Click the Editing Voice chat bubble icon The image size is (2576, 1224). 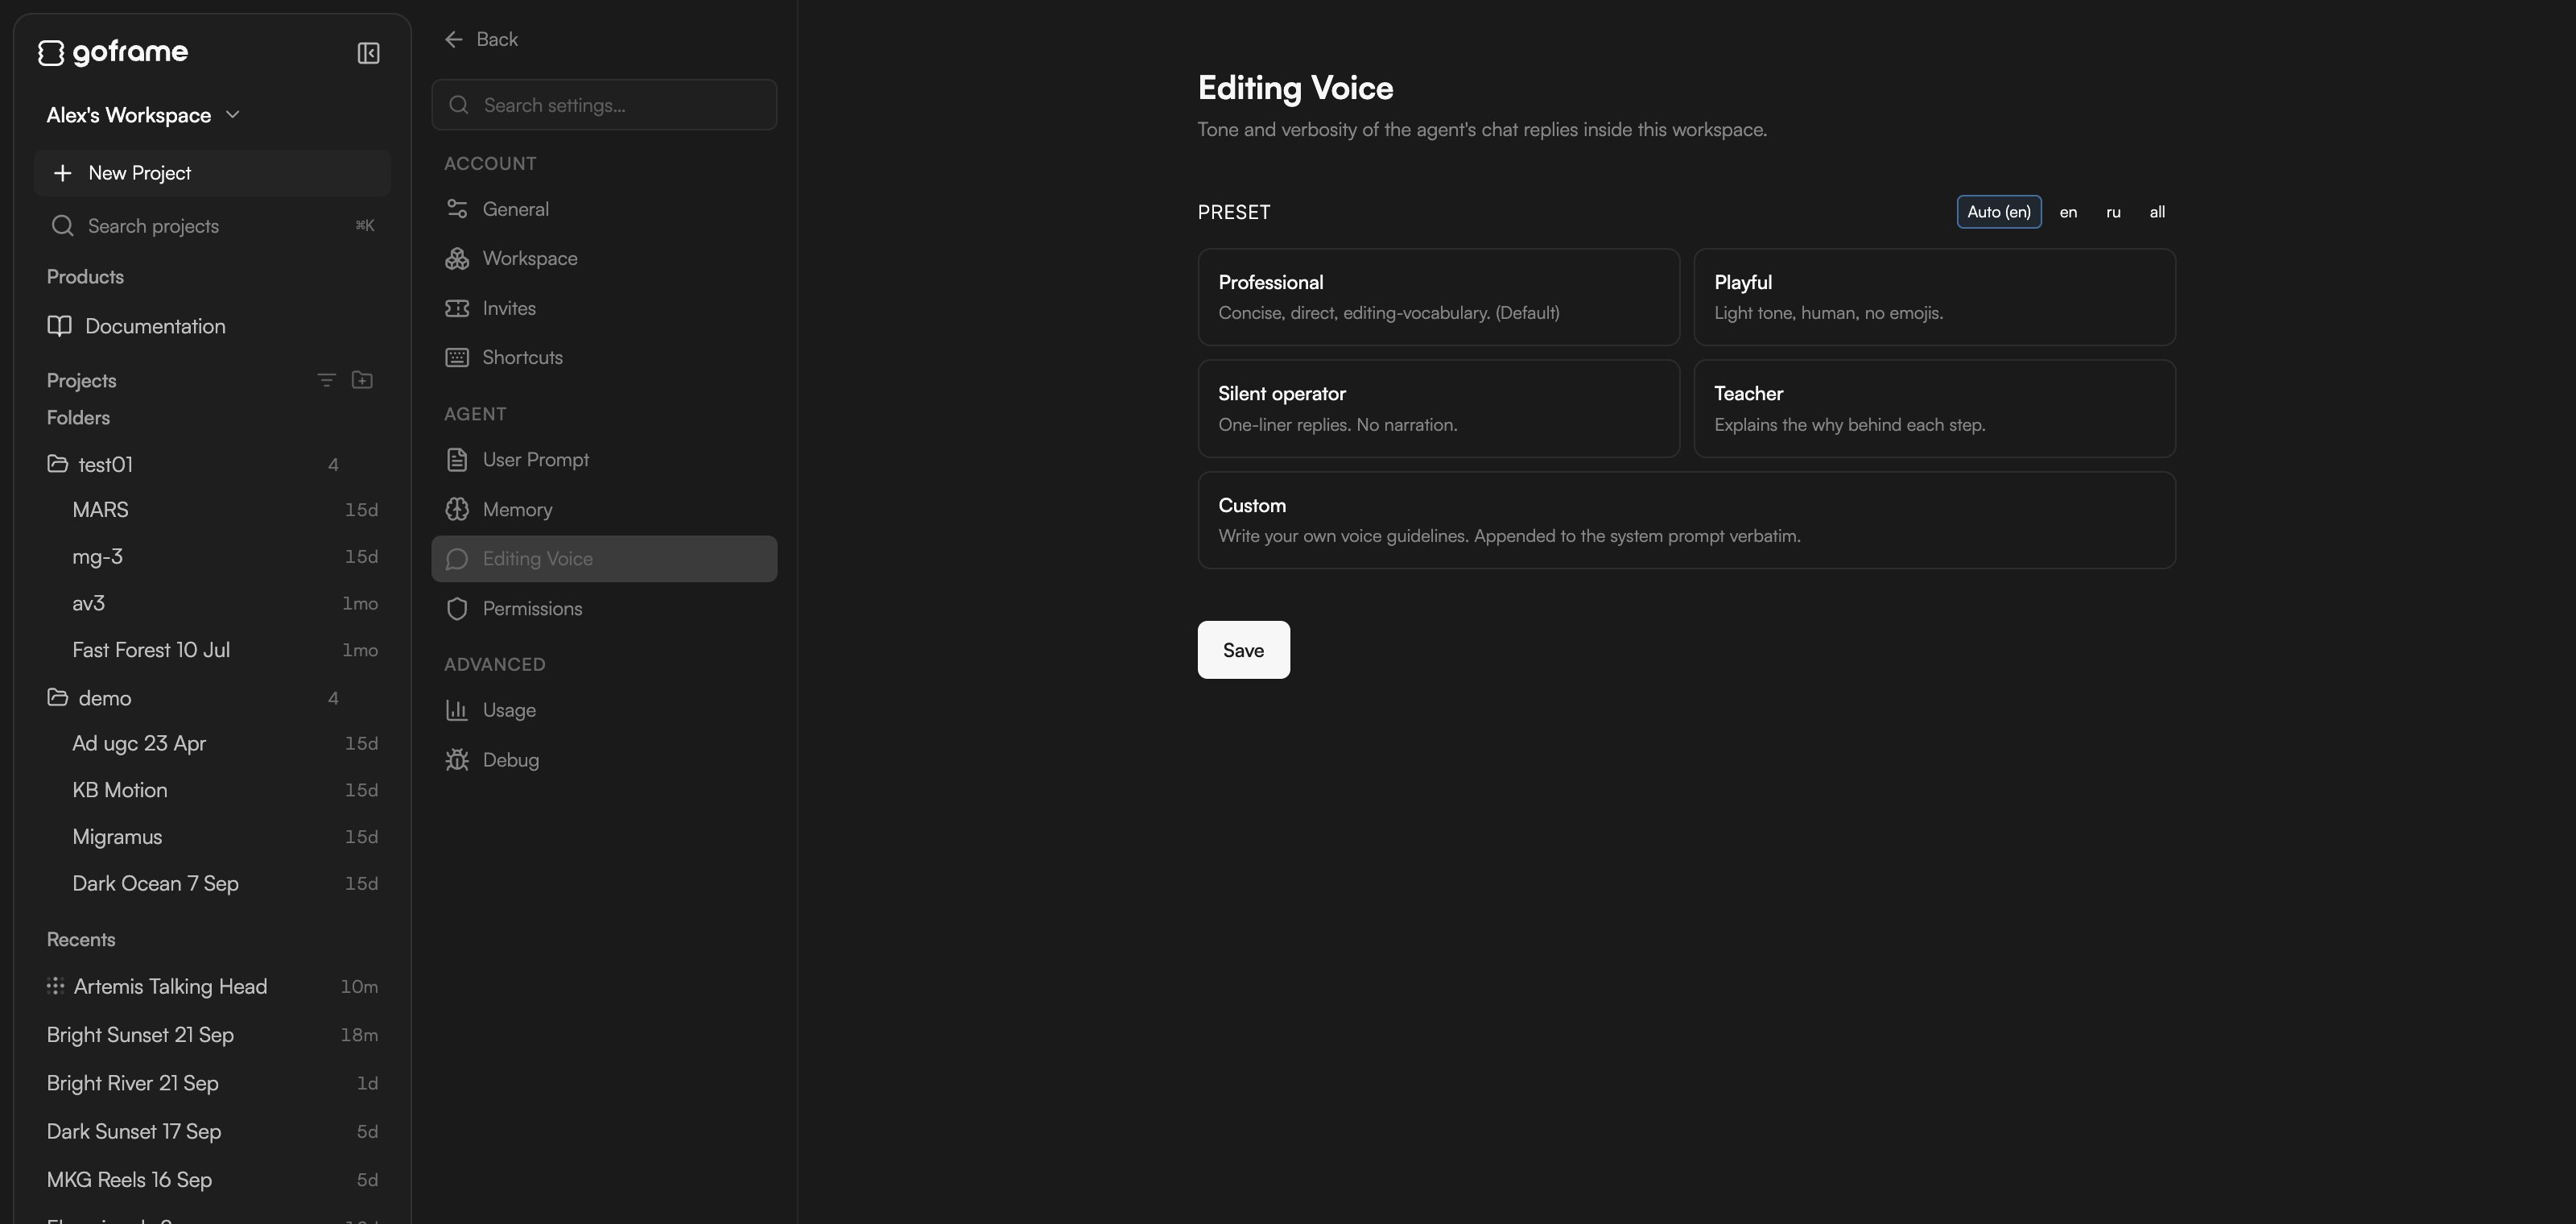457,559
